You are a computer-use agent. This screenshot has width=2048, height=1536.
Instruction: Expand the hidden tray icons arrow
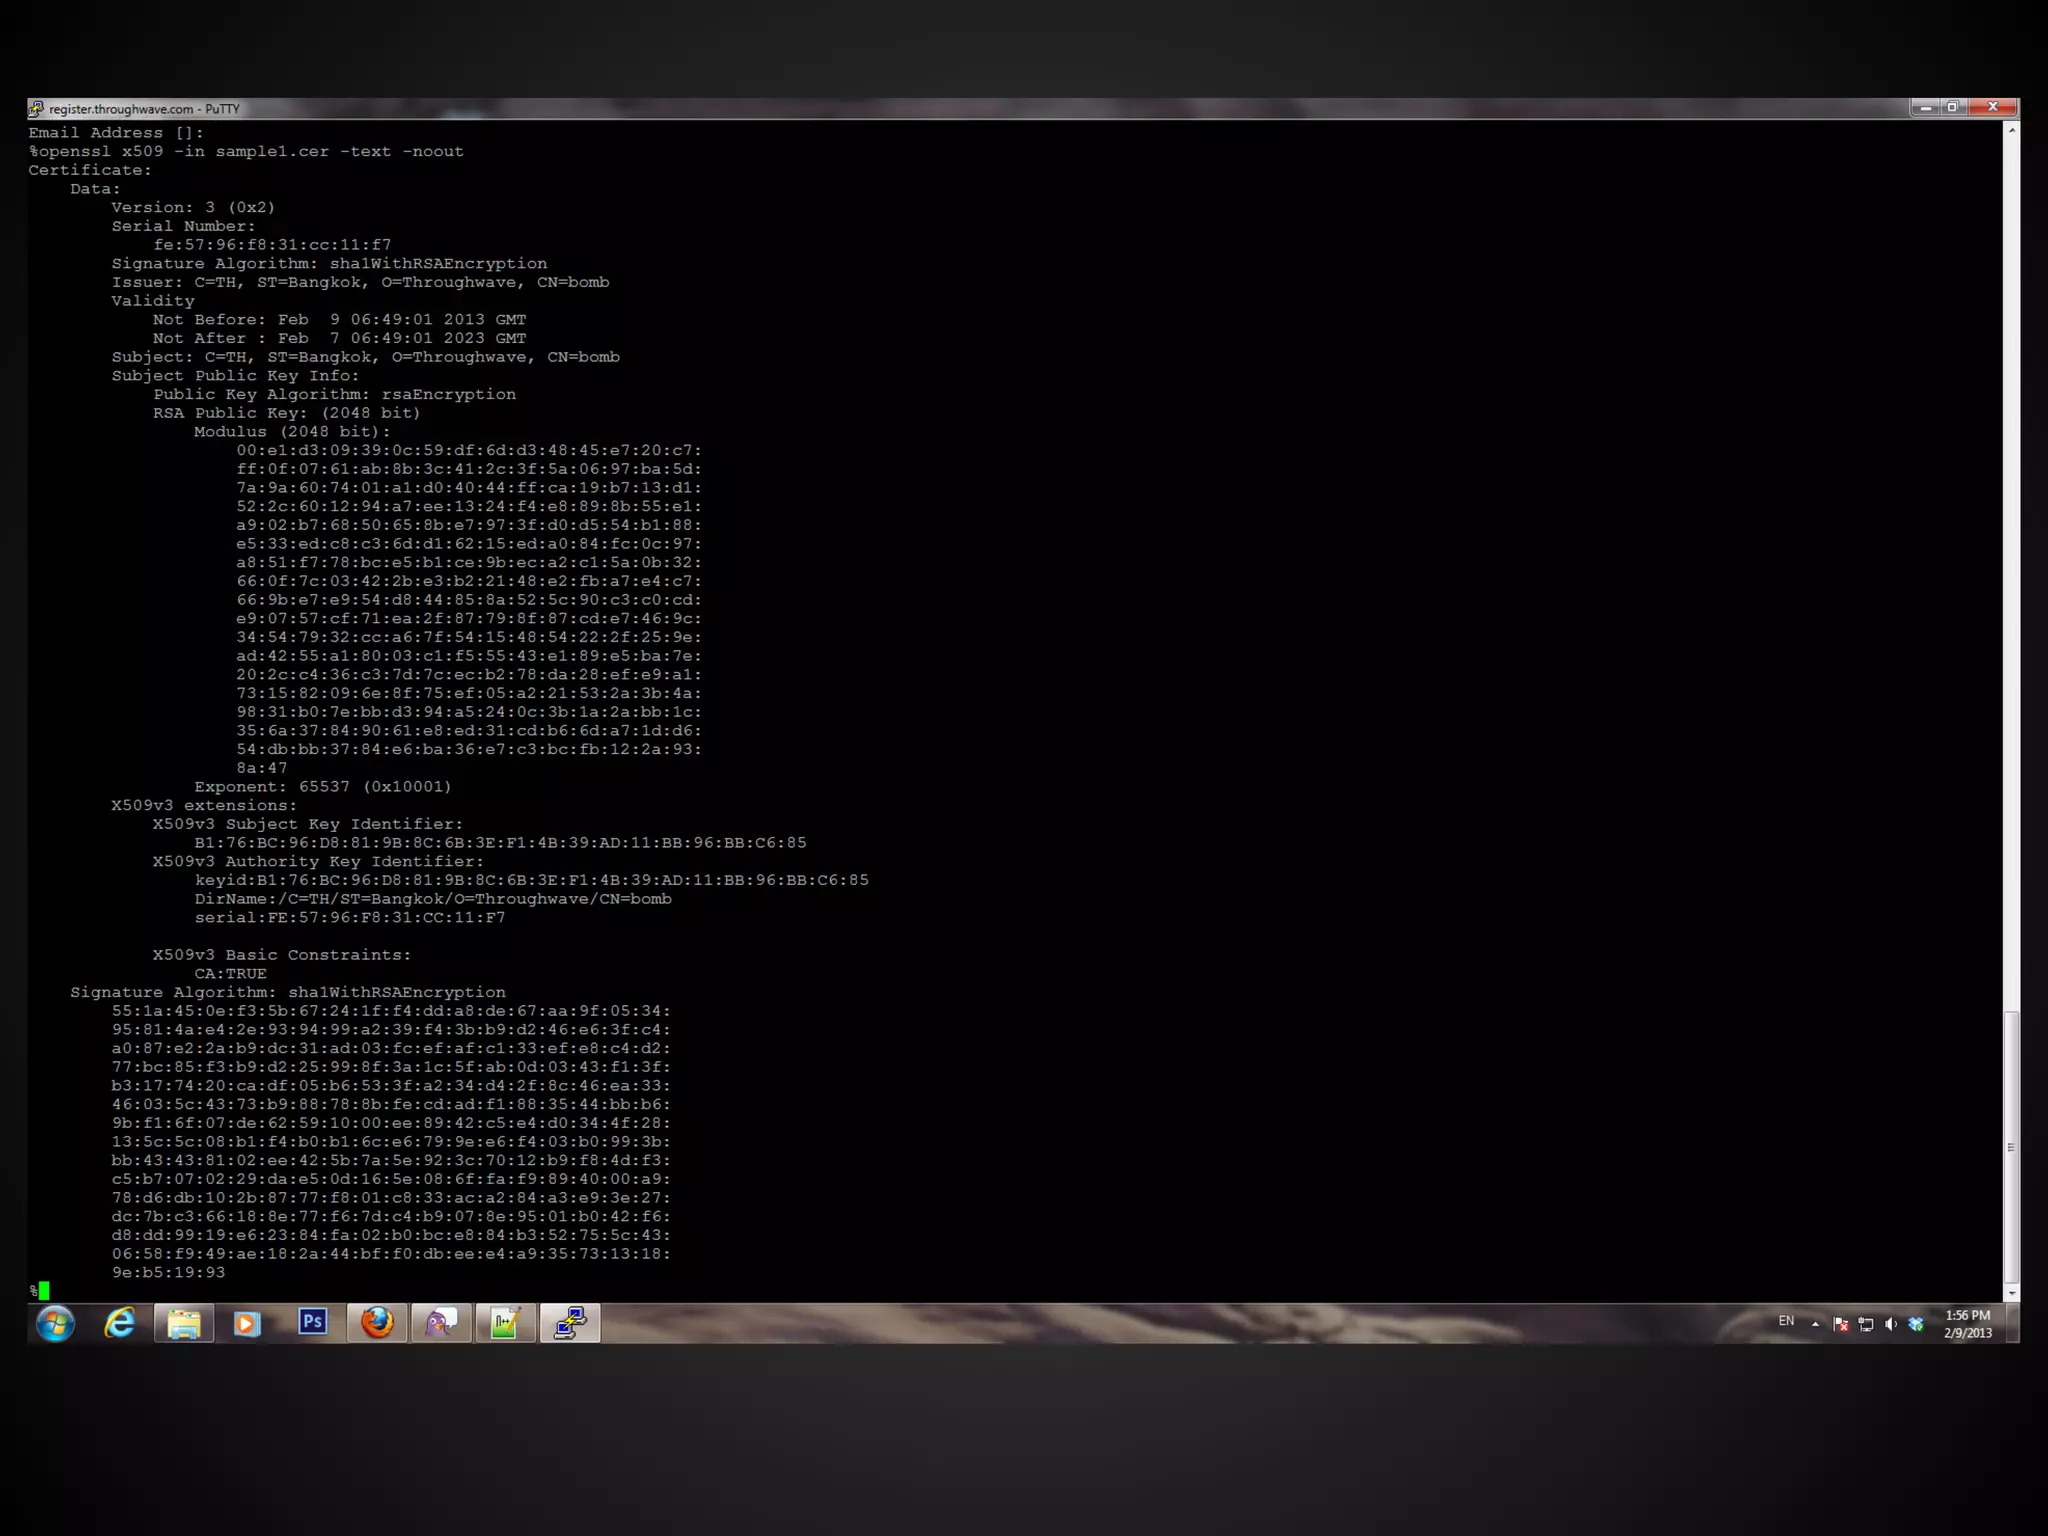[x=1815, y=1324]
